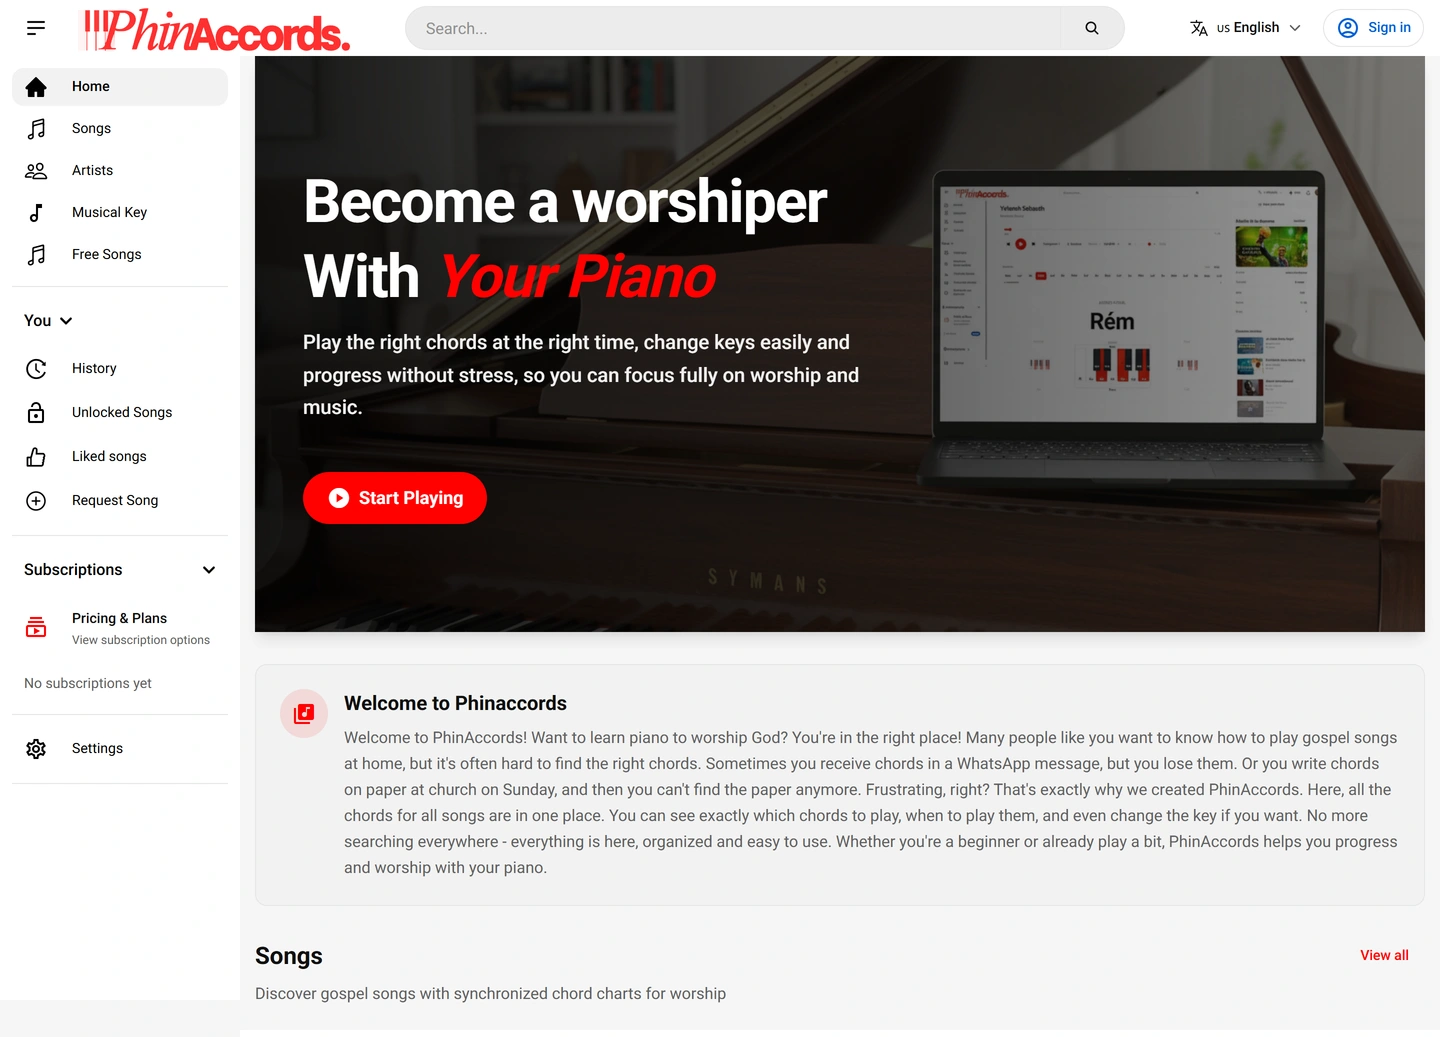Click the View all songs link
This screenshot has width=1440, height=1037.
pyautogui.click(x=1384, y=956)
